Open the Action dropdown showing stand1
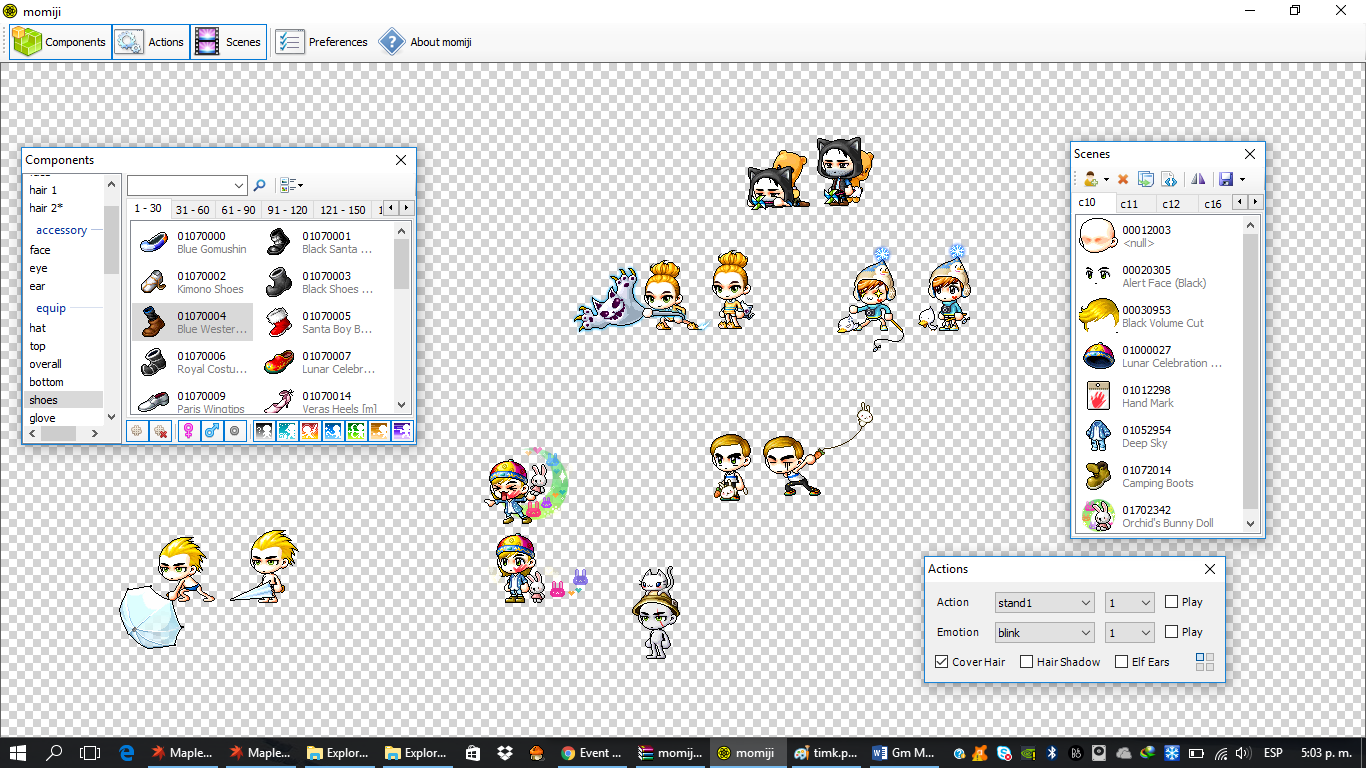1366x768 pixels. [x=1044, y=603]
